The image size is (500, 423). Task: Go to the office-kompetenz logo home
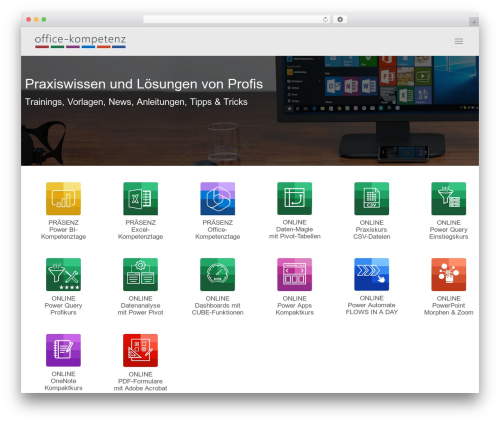pos(80,41)
